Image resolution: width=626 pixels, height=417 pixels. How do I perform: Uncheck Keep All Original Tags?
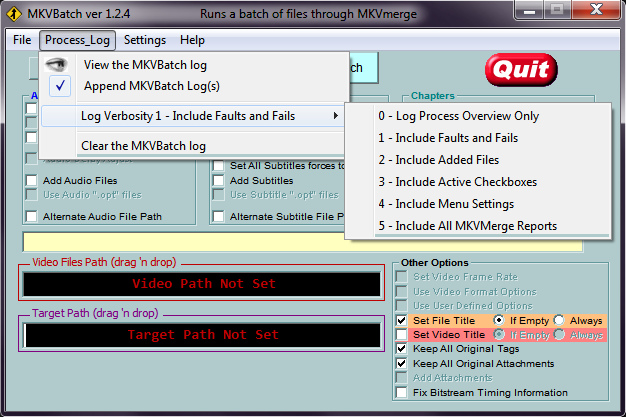(402, 349)
